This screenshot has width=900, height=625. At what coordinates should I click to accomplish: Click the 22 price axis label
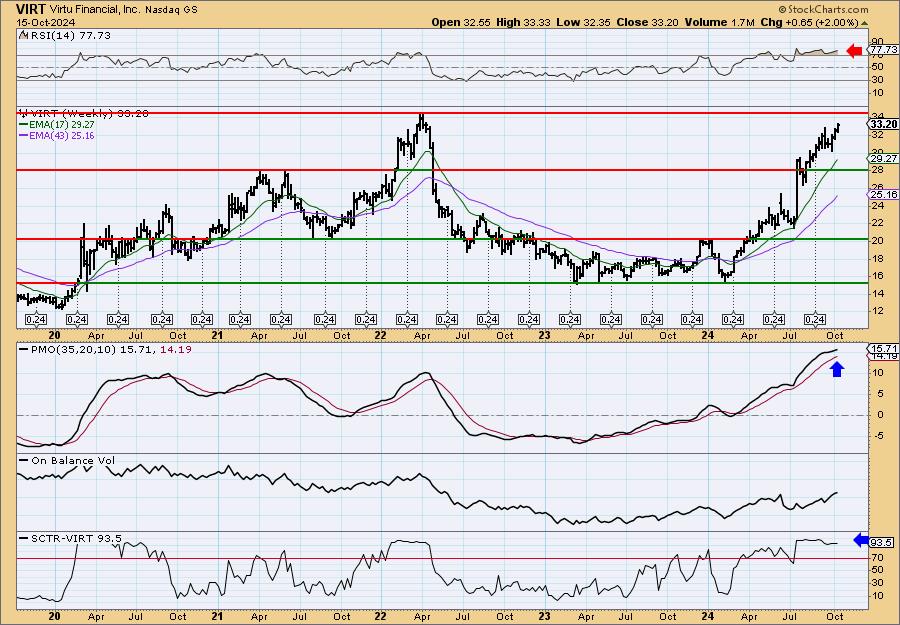pos(877,223)
